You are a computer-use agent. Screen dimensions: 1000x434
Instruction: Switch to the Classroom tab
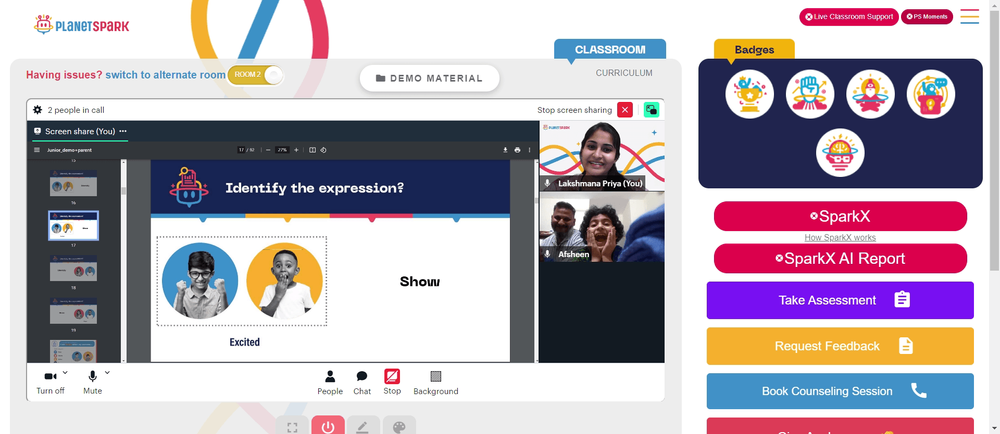[x=610, y=50]
